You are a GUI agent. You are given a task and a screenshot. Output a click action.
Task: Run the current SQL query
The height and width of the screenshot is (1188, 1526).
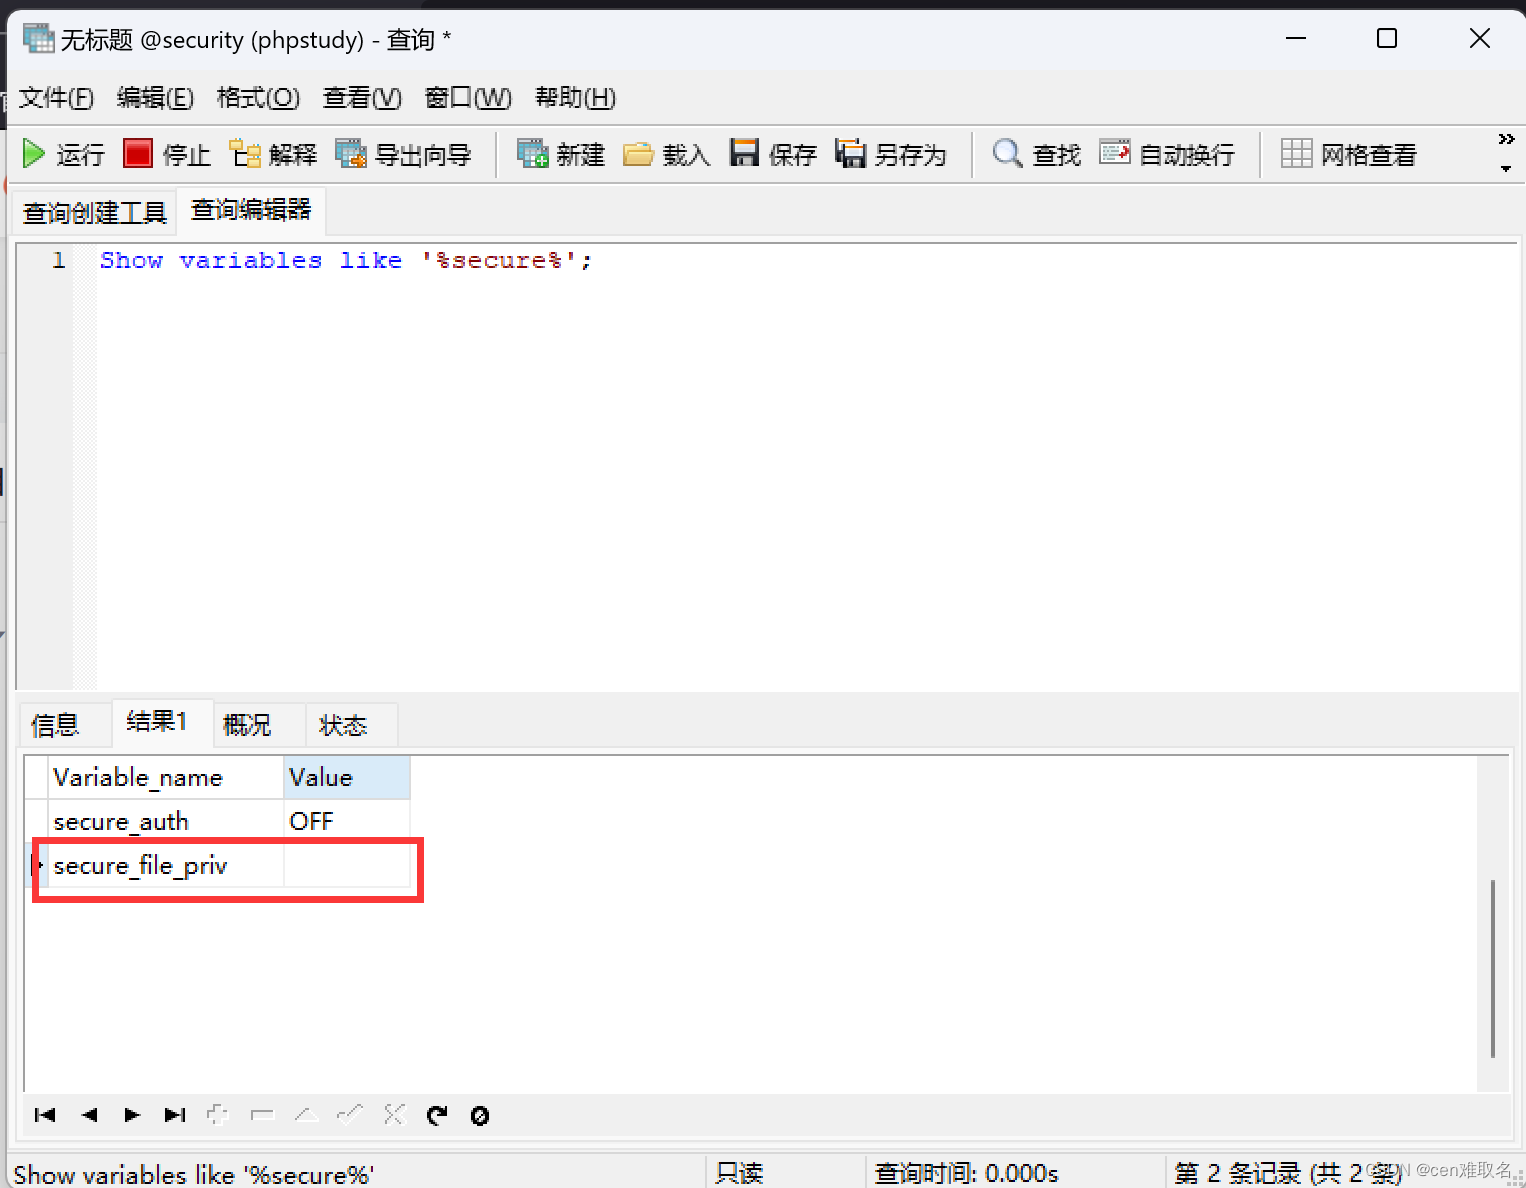tap(62, 153)
